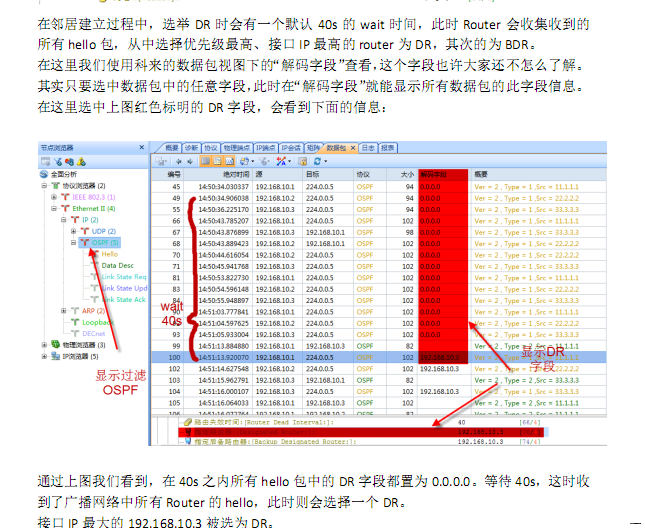Switch to the 诊断 tab

tap(191, 148)
